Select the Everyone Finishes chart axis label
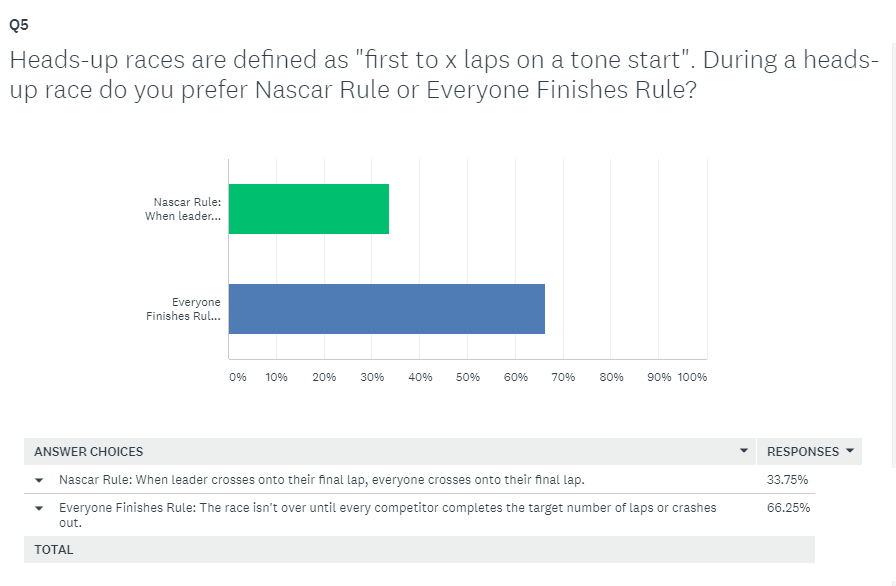Screen dimensions: 896x586 coord(183,309)
